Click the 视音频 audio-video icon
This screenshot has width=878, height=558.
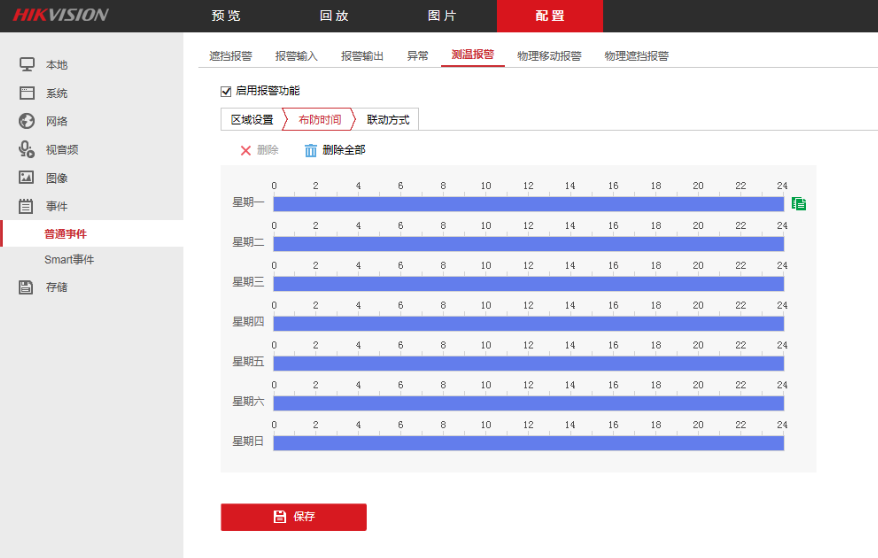(27, 149)
